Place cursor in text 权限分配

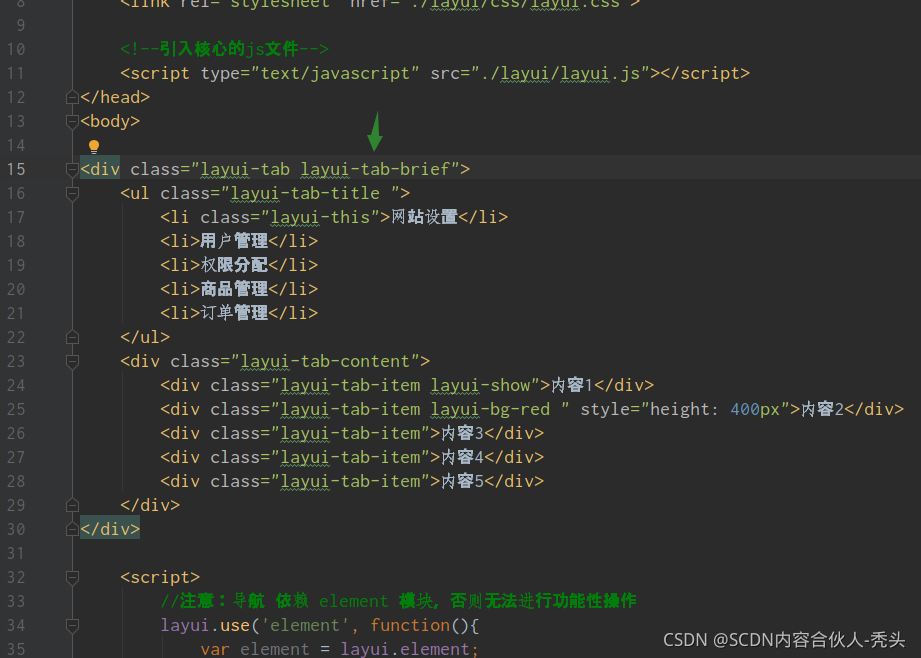pos(234,266)
